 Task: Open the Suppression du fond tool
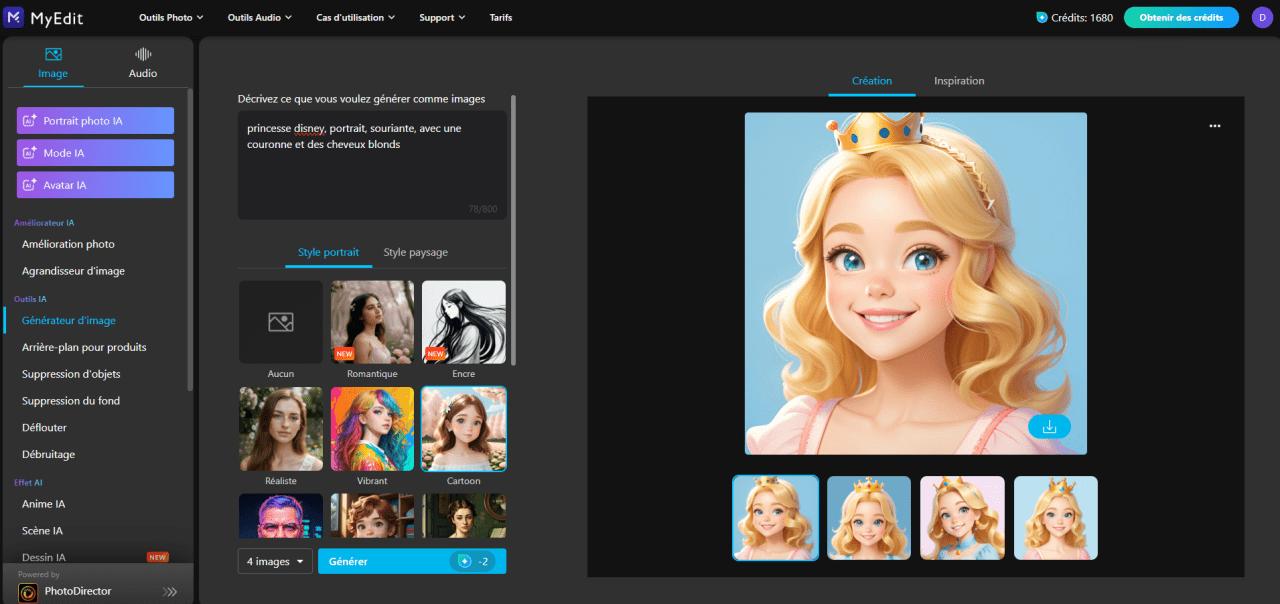[68, 400]
